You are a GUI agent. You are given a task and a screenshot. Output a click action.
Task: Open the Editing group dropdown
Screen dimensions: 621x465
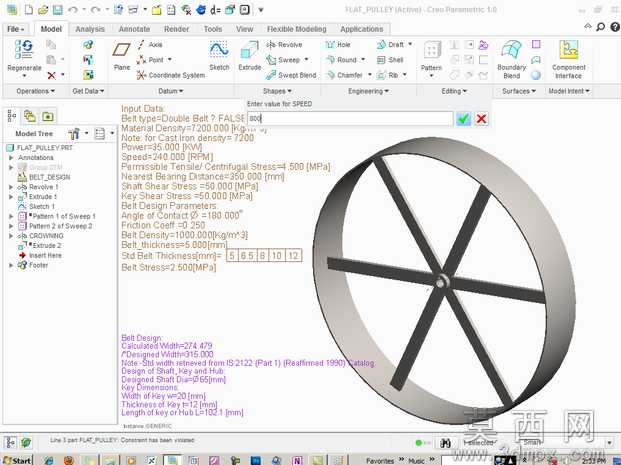click(454, 91)
